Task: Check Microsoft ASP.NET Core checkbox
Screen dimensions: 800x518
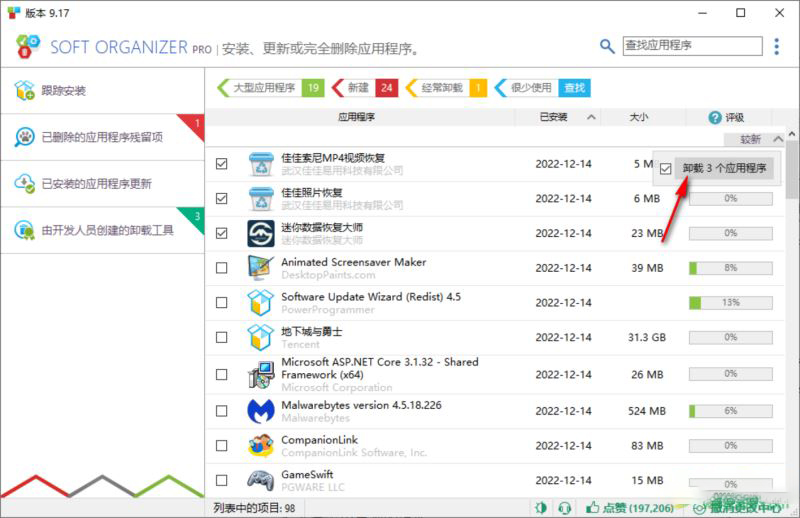Action: click(x=221, y=375)
